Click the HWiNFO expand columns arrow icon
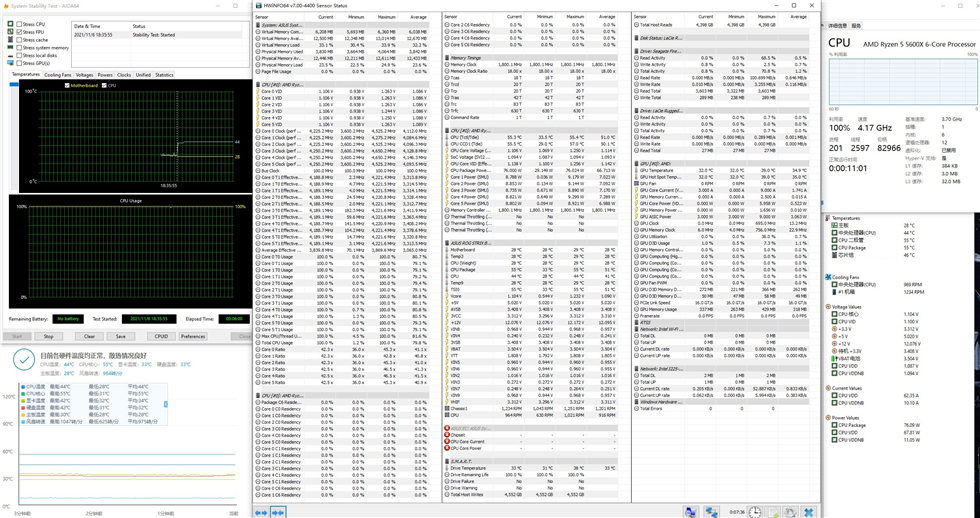Image resolution: width=980 pixels, height=518 pixels. point(262,512)
